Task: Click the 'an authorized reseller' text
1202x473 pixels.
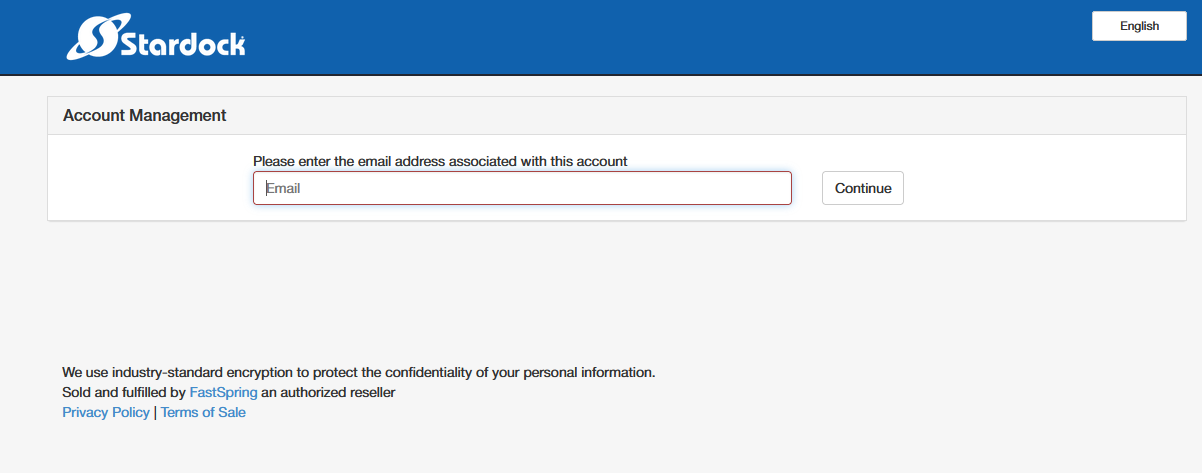Action: (x=328, y=392)
